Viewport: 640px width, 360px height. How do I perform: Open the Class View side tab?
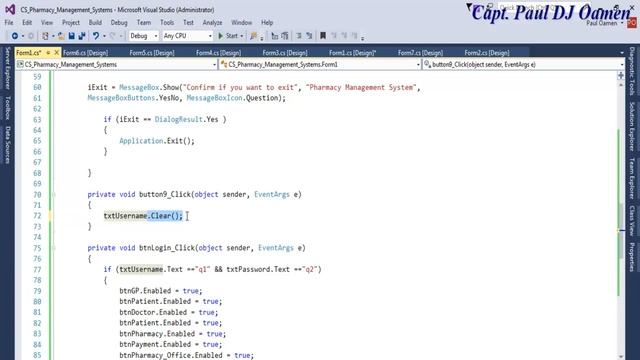point(632,221)
